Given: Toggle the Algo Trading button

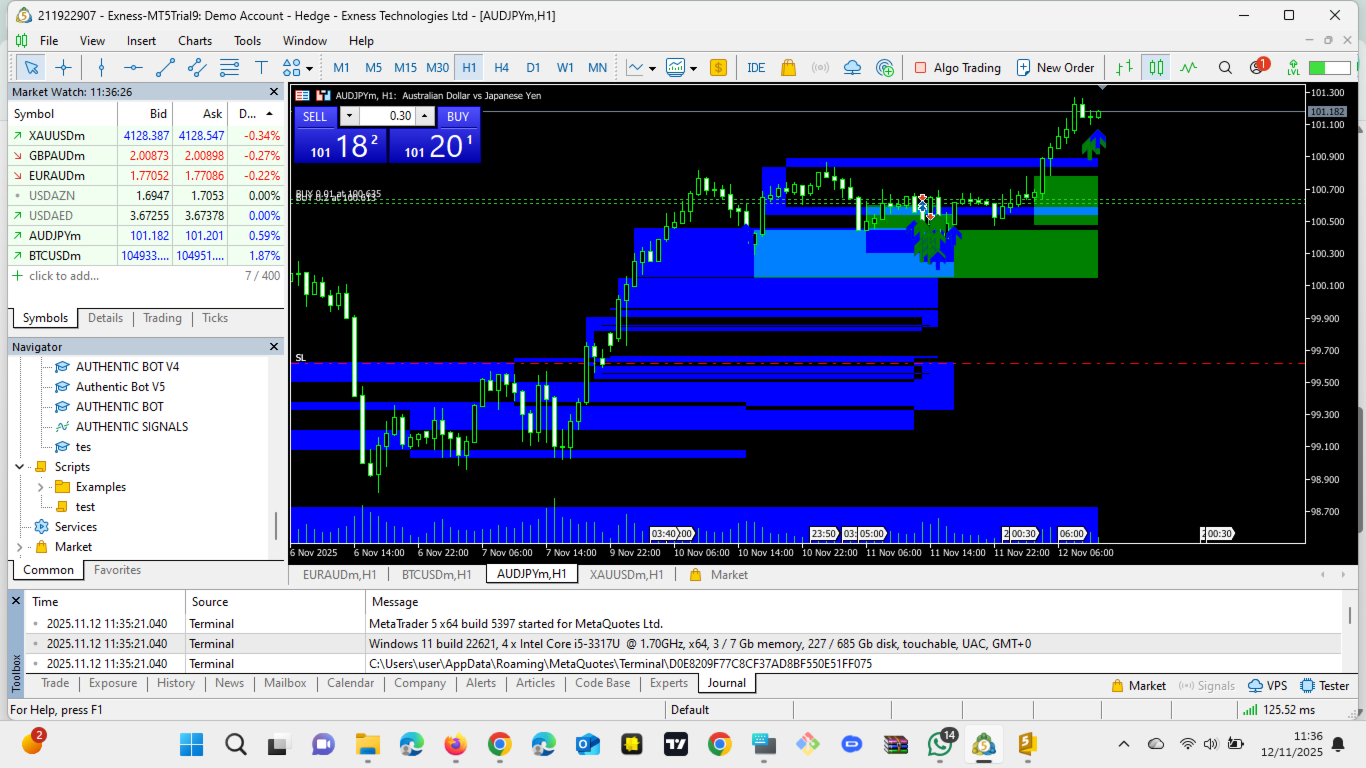Looking at the screenshot, I should click(957, 67).
